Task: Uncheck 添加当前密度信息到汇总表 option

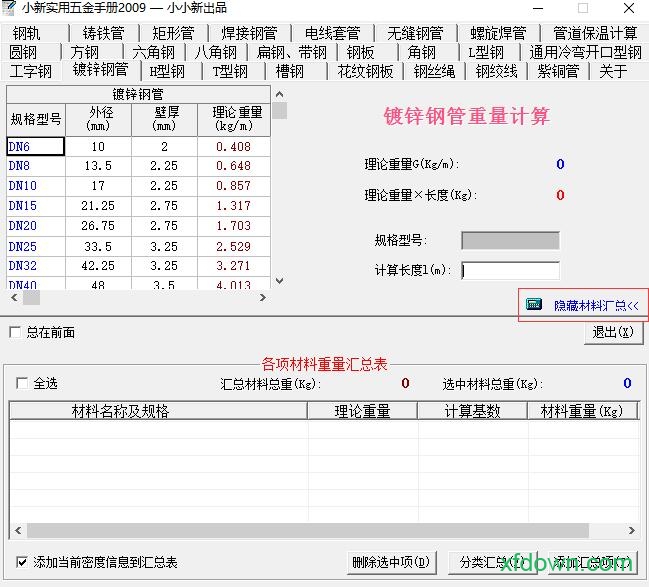Action: [x=23, y=562]
